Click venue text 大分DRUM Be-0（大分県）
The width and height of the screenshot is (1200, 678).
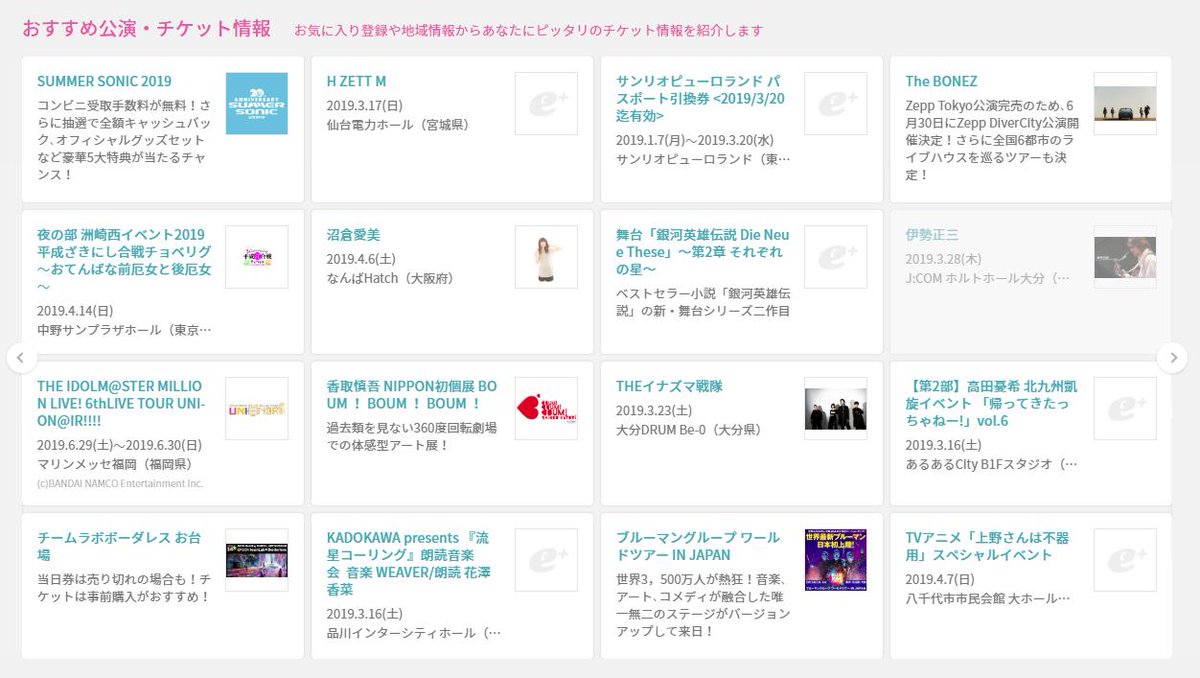click(688, 430)
